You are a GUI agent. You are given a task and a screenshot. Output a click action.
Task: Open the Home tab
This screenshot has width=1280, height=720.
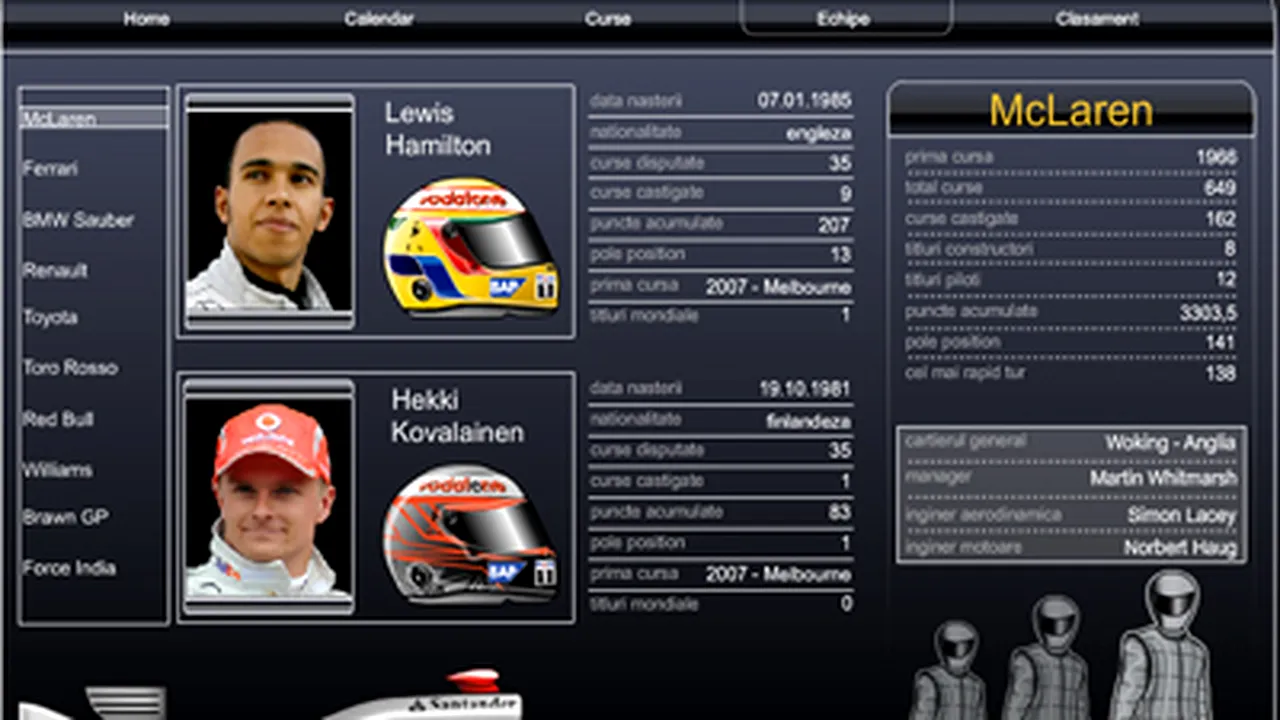pos(146,19)
